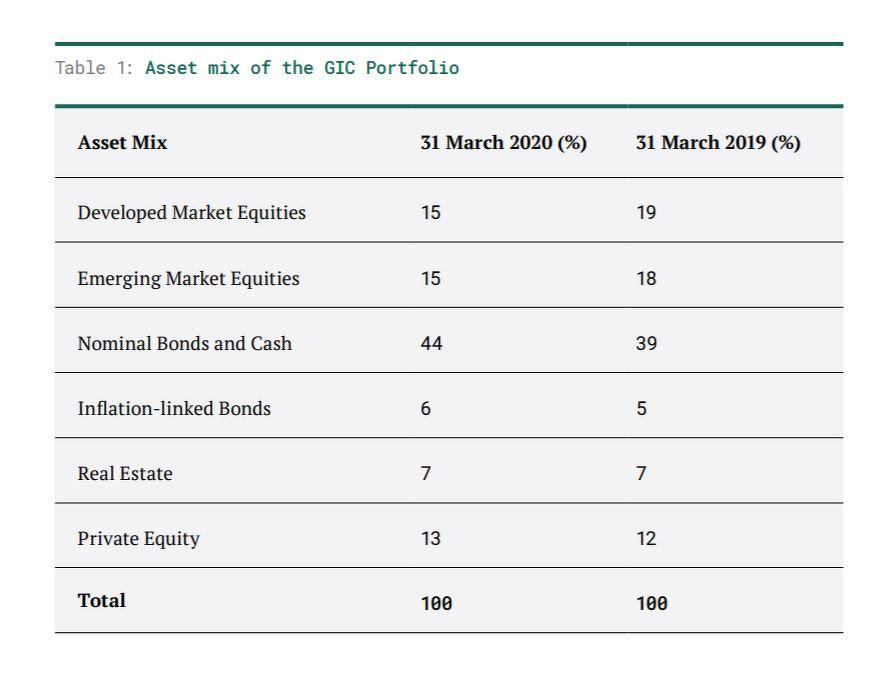This screenshot has height=695, width=890.
Task: Click Inflation-linked Bonds 2019 value 5
Action: coord(641,409)
